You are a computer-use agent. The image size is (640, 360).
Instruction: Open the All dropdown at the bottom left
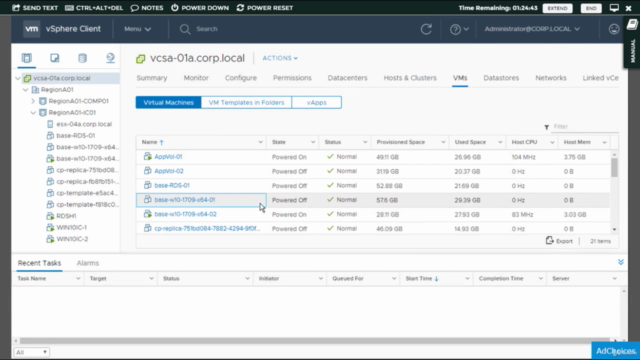32,352
